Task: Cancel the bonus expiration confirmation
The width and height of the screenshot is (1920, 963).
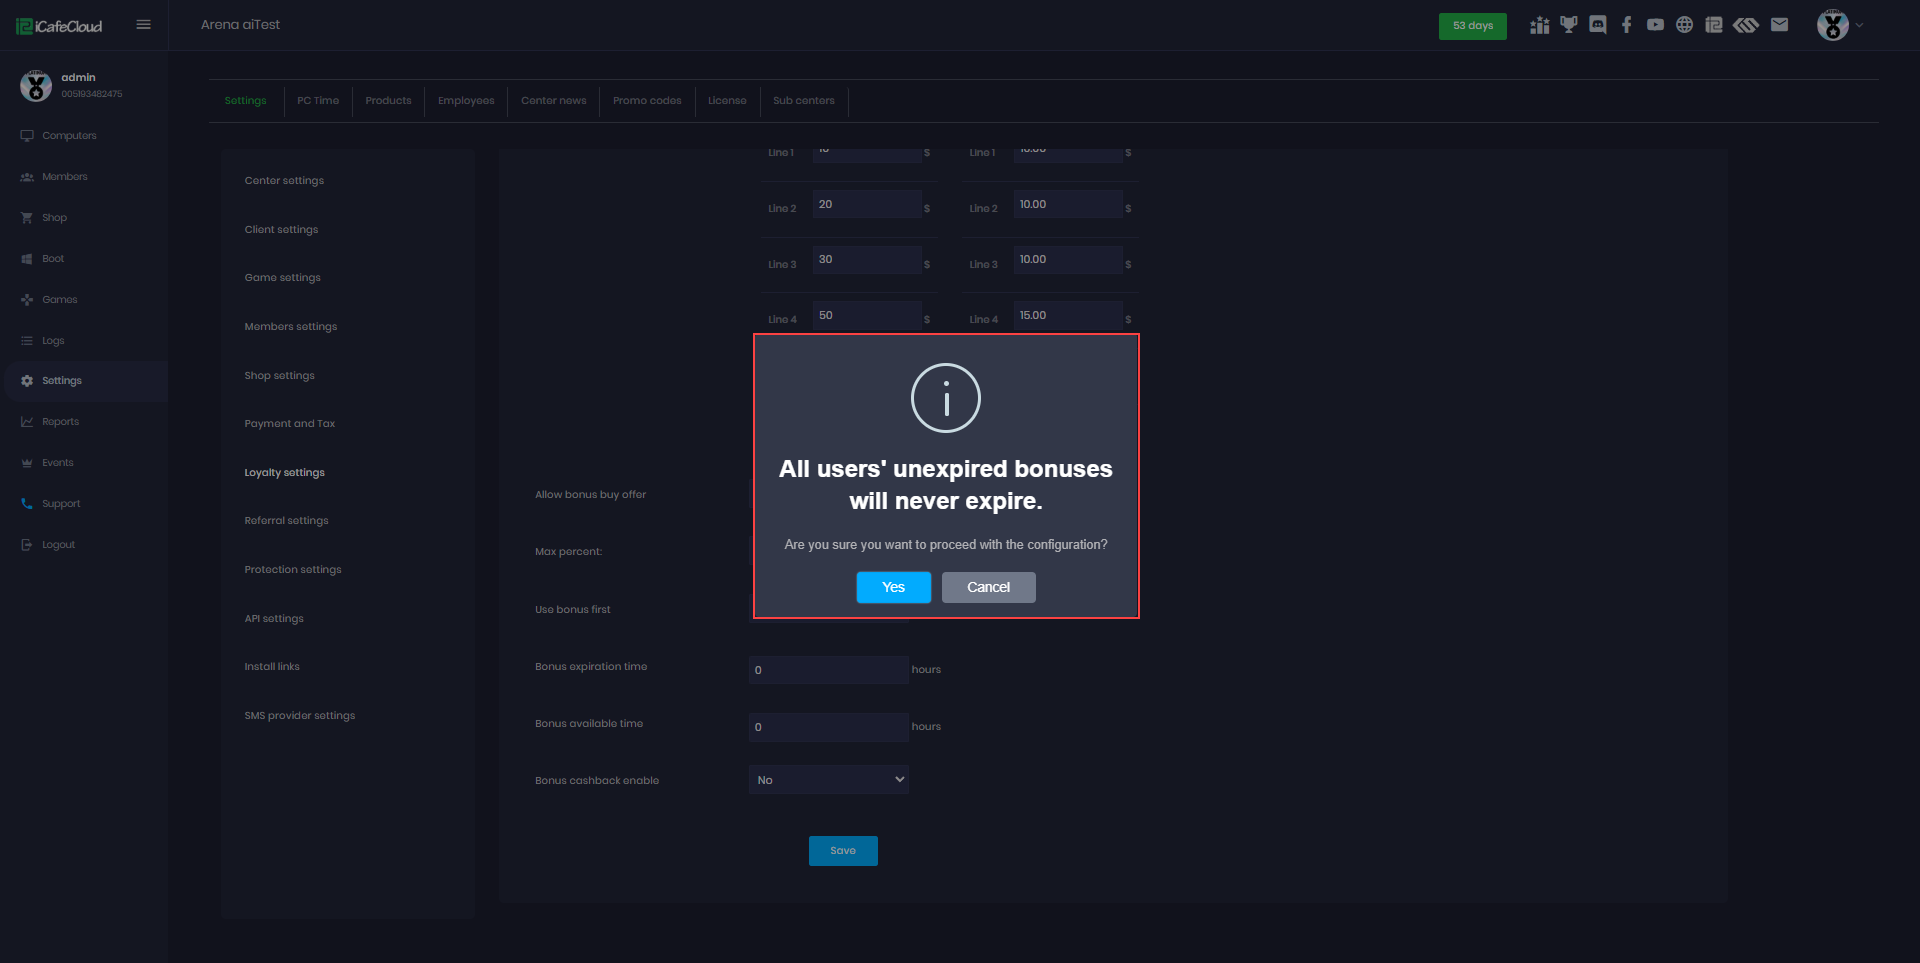Action: 989,587
